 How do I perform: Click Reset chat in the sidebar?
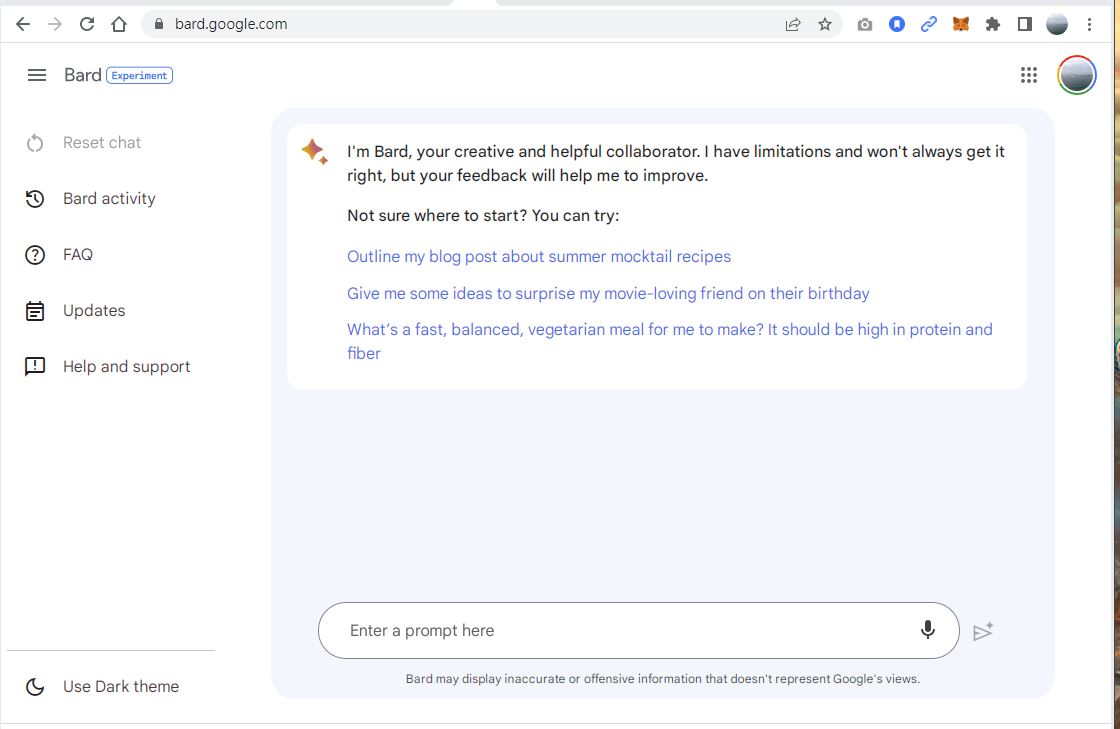(101, 143)
